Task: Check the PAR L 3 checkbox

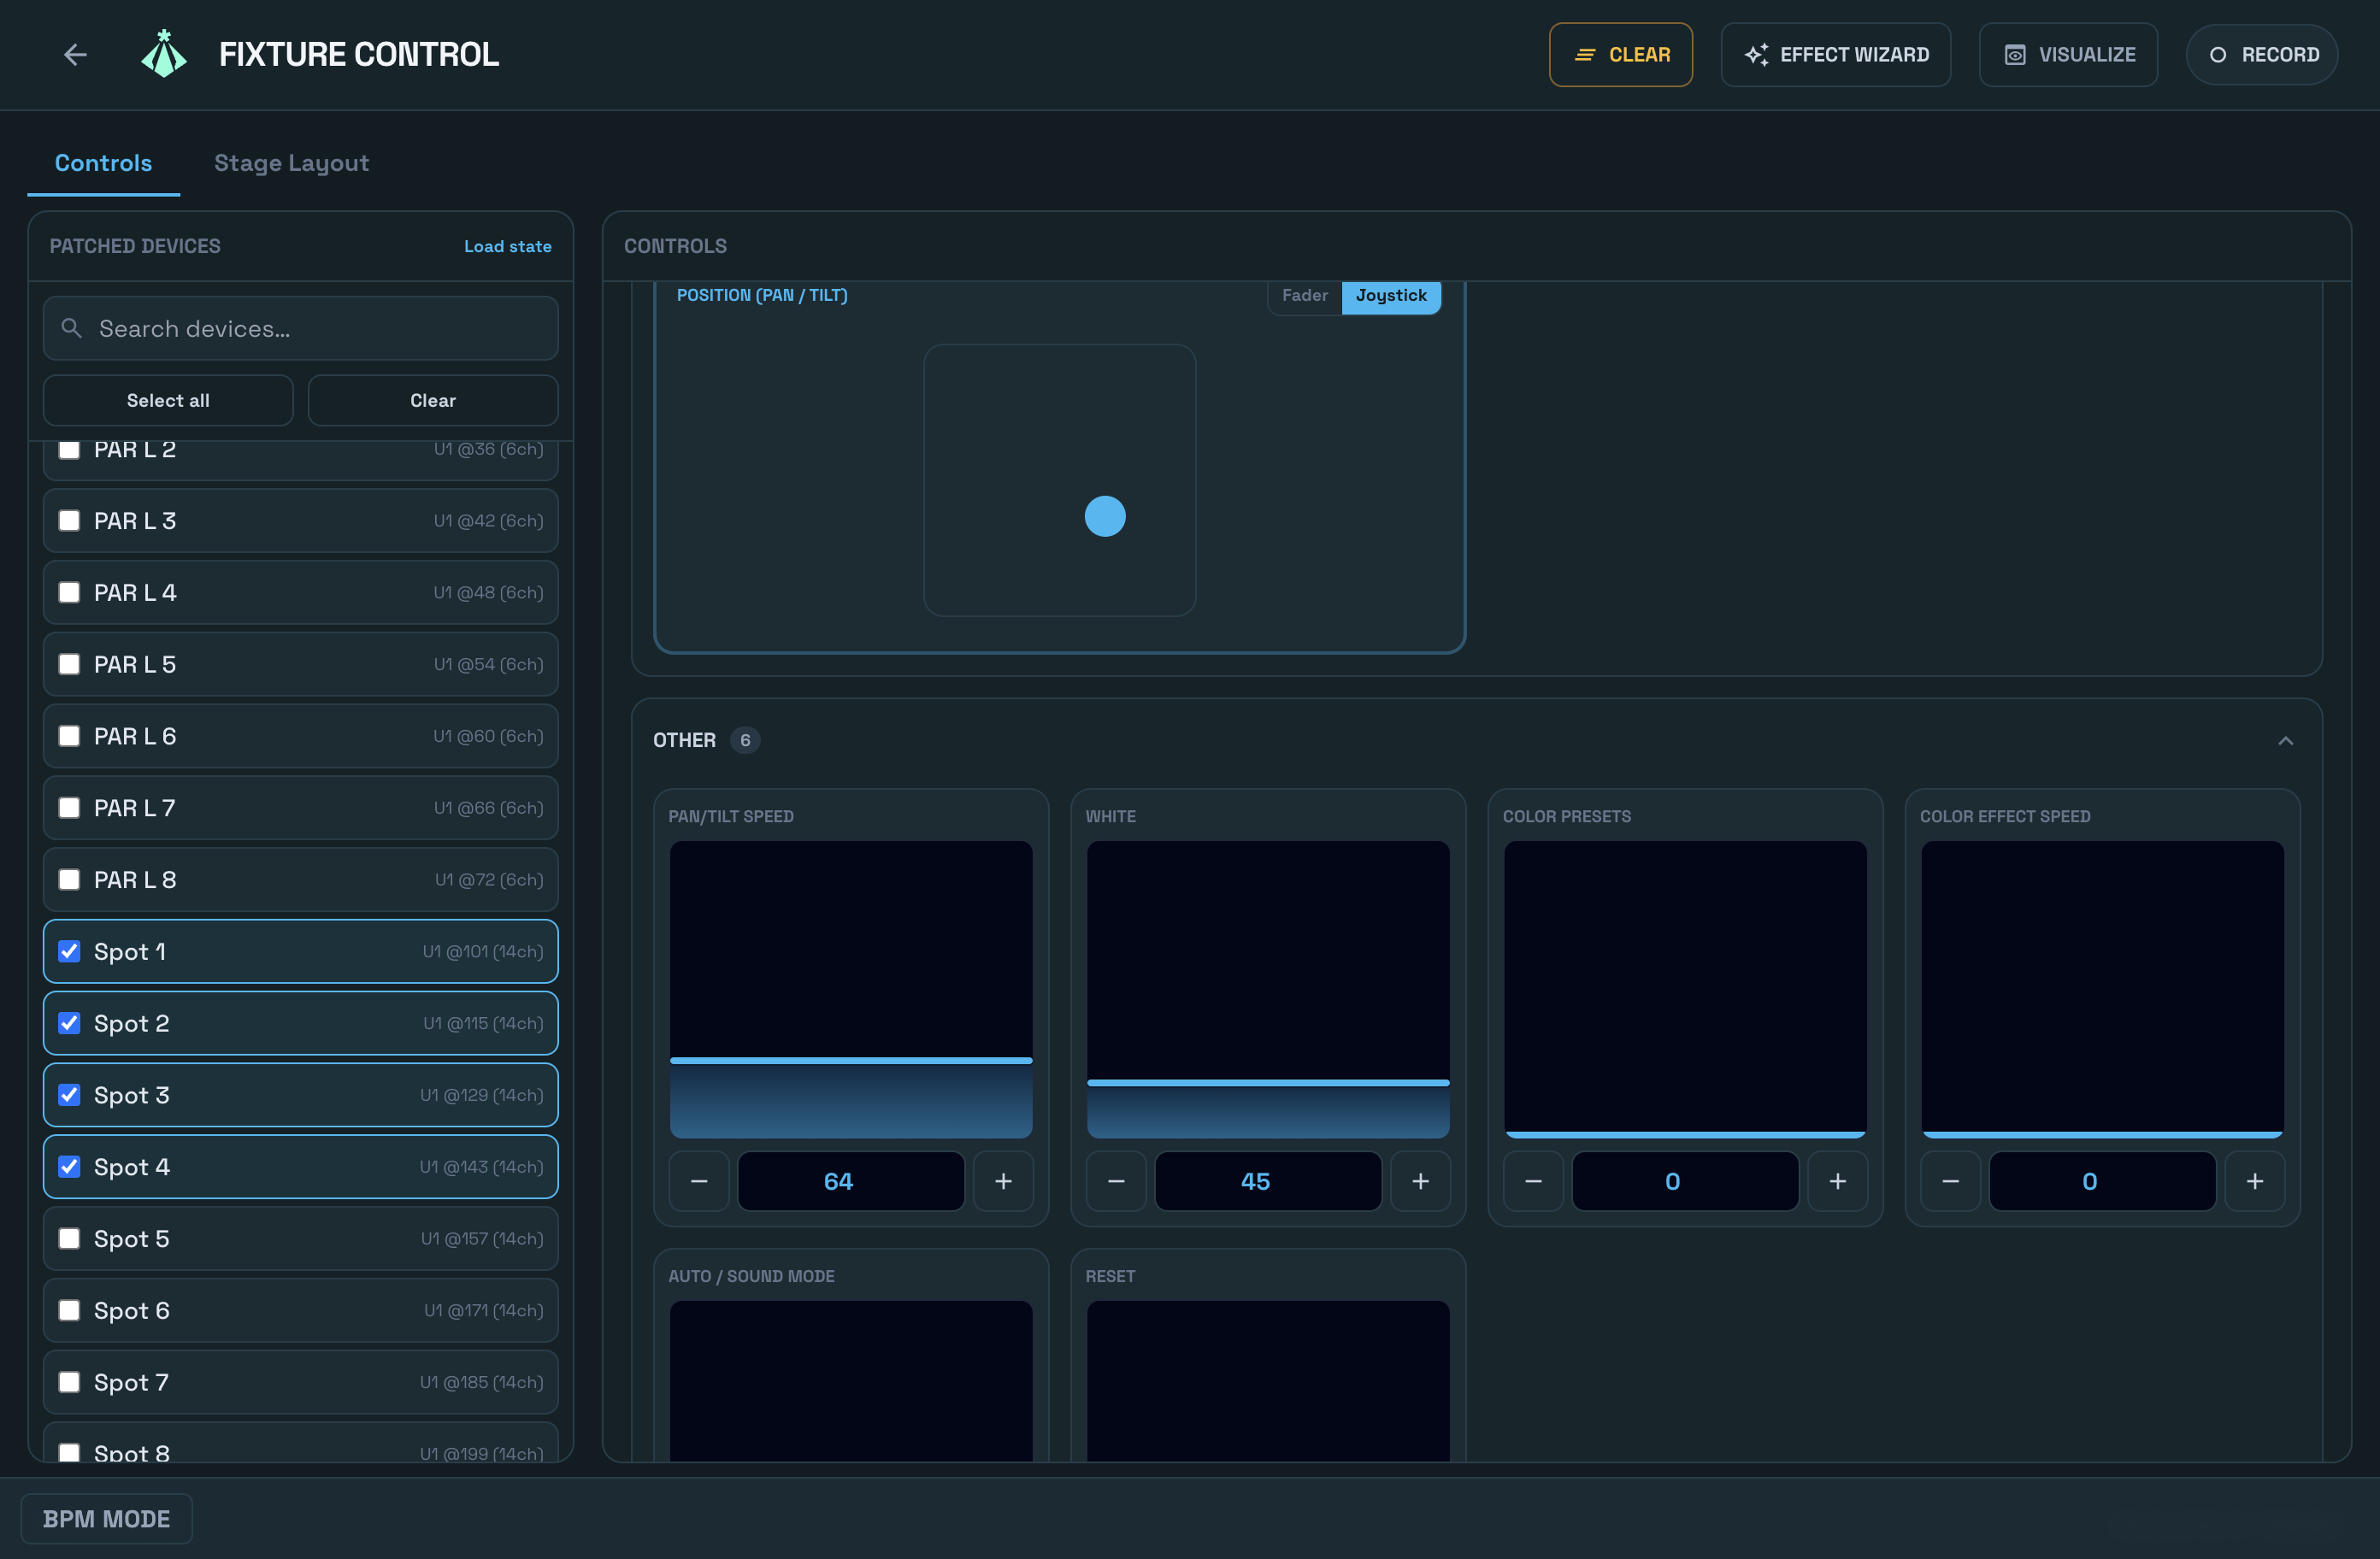Action: pyautogui.click(x=69, y=520)
